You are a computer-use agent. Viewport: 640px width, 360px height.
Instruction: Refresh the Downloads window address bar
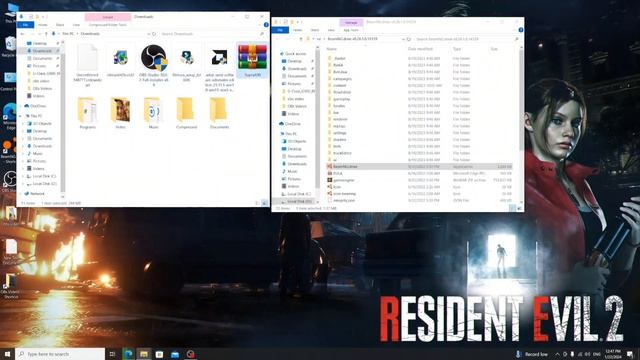coord(154,34)
